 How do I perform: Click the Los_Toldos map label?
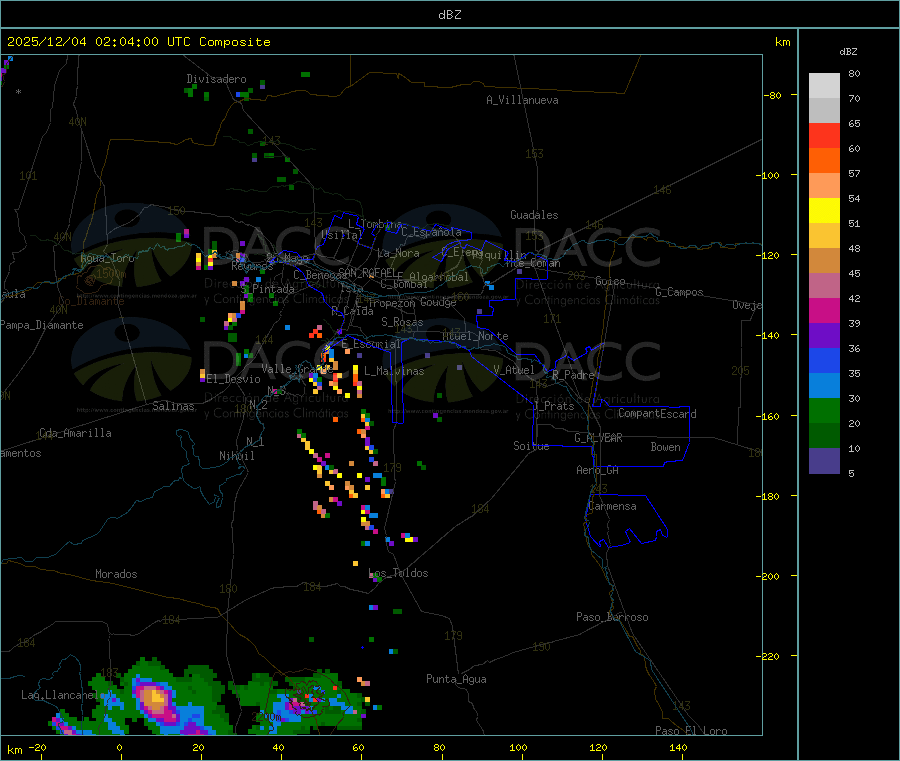(398, 573)
